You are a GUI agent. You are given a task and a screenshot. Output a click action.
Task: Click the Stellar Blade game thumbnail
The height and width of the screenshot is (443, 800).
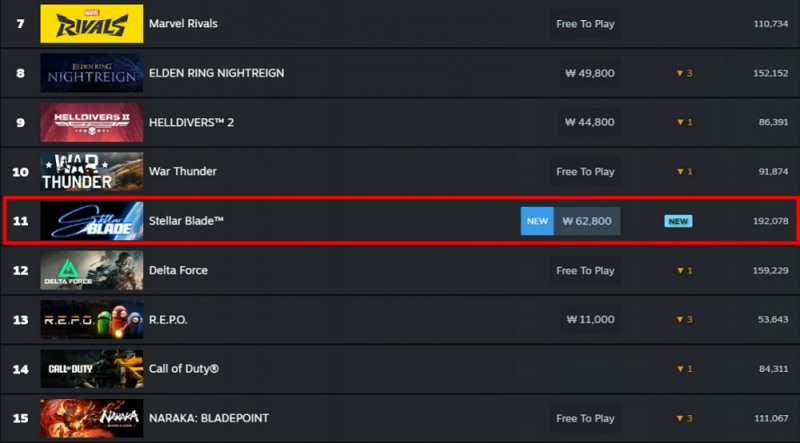click(x=91, y=221)
